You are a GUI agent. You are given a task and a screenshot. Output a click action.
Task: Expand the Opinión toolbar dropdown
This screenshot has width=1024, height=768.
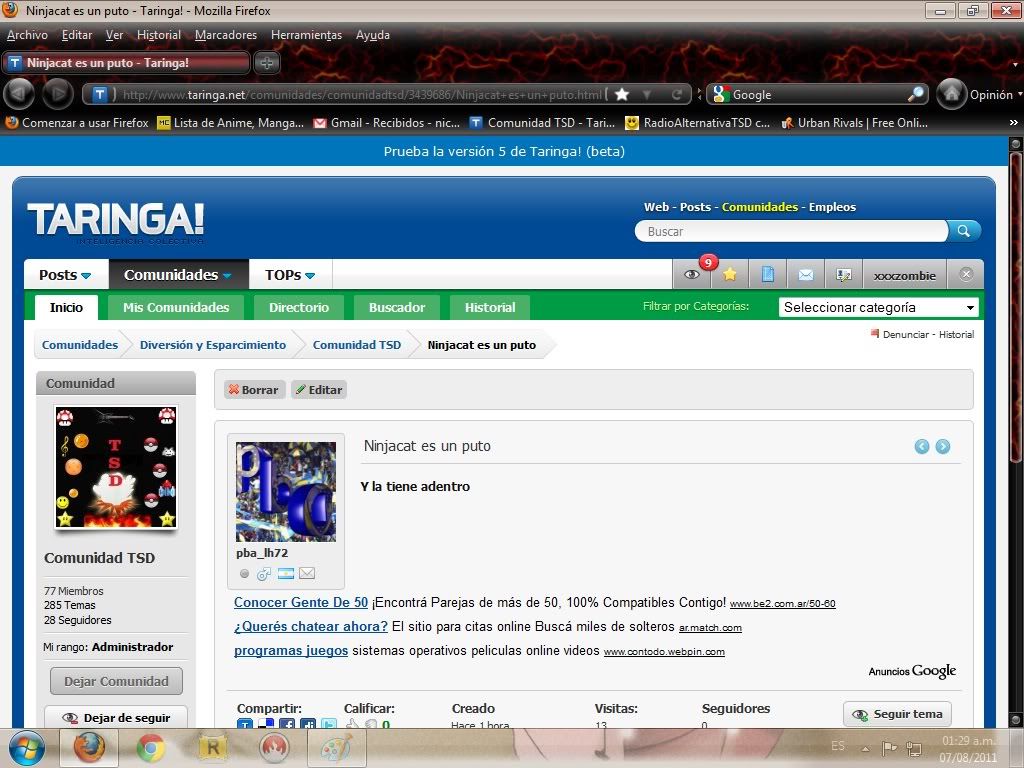[1019, 94]
